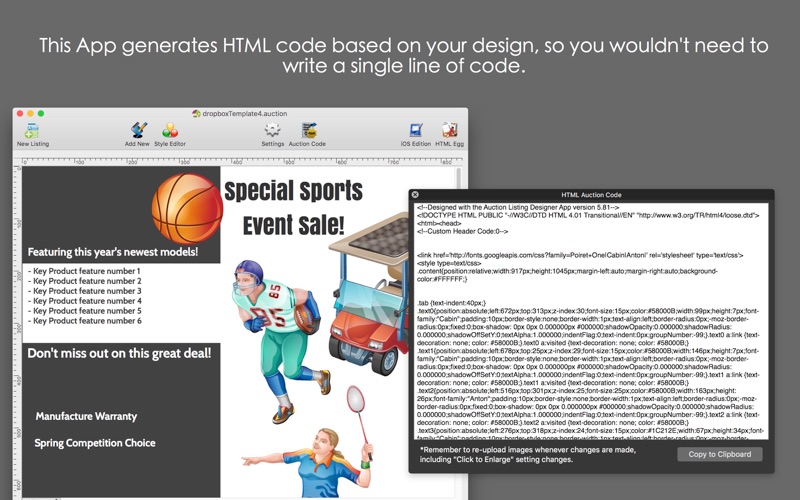
Task: Open the Style Editor
Action: [x=170, y=135]
